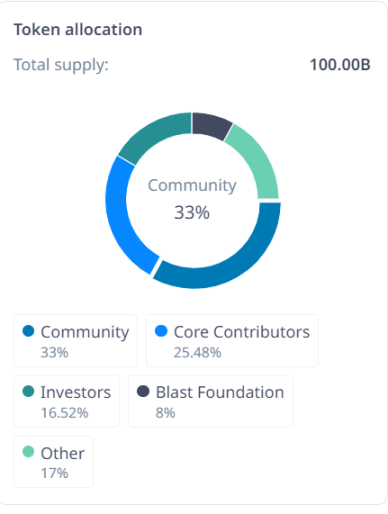The height and width of the screenshot is (514, 388).
Task: Click the Other legend color dot
Action: coord(28,452)
